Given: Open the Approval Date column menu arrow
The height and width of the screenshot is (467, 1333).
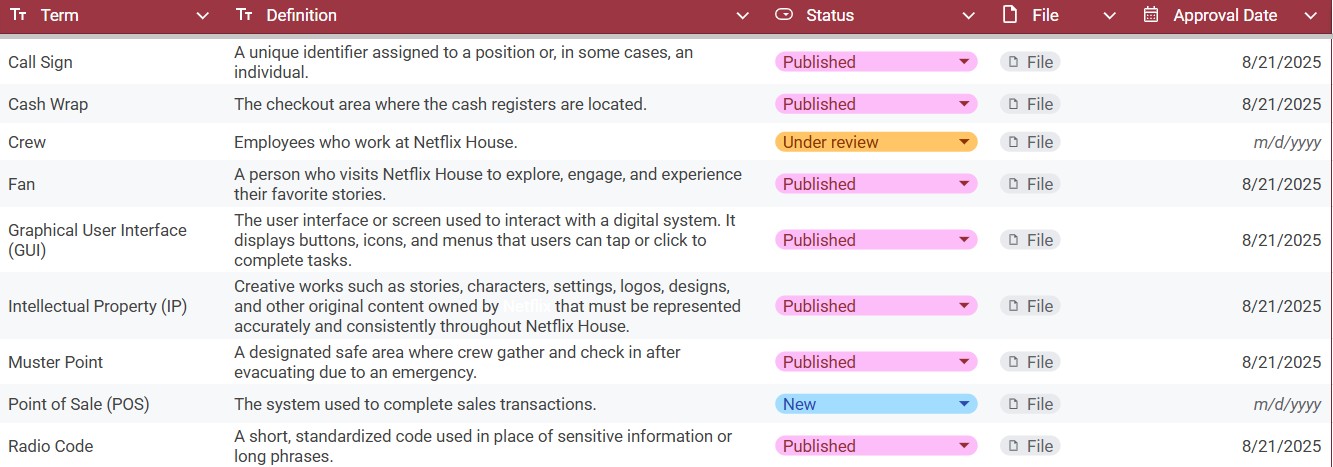Looking at the screenshot, I should coord(1311,16).
